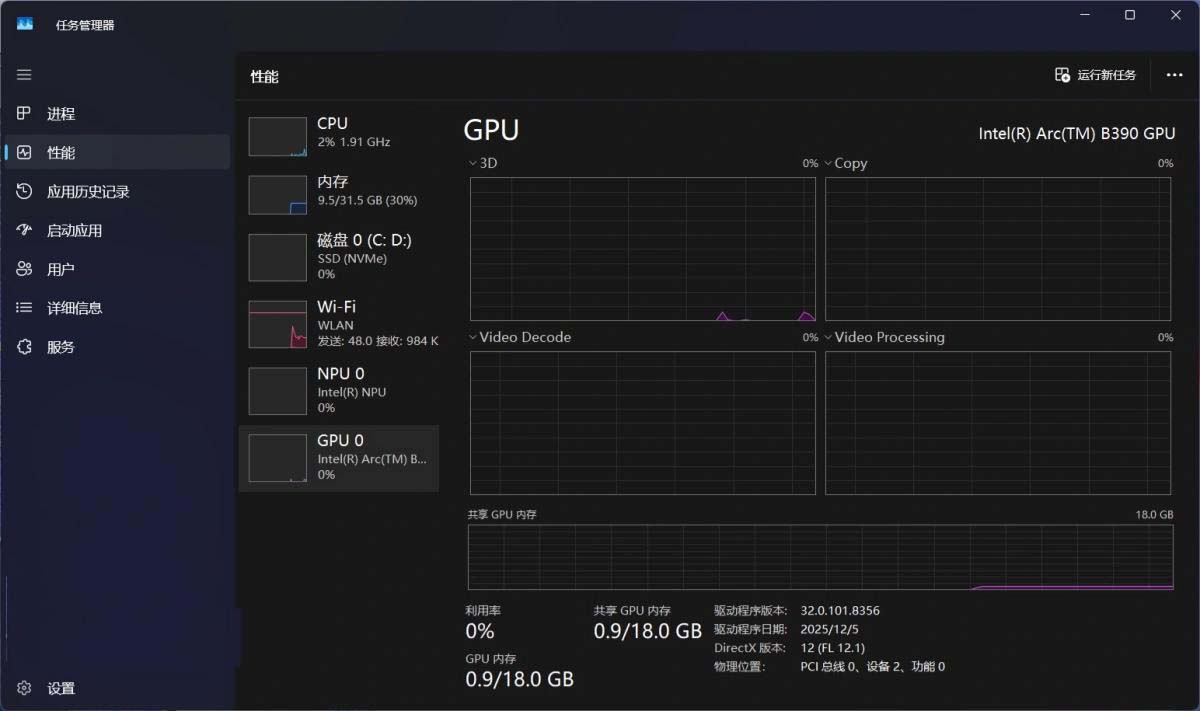Click driver version 32.0.101.8356
The width and height of the screenshot is (1200, 711).
840,610
